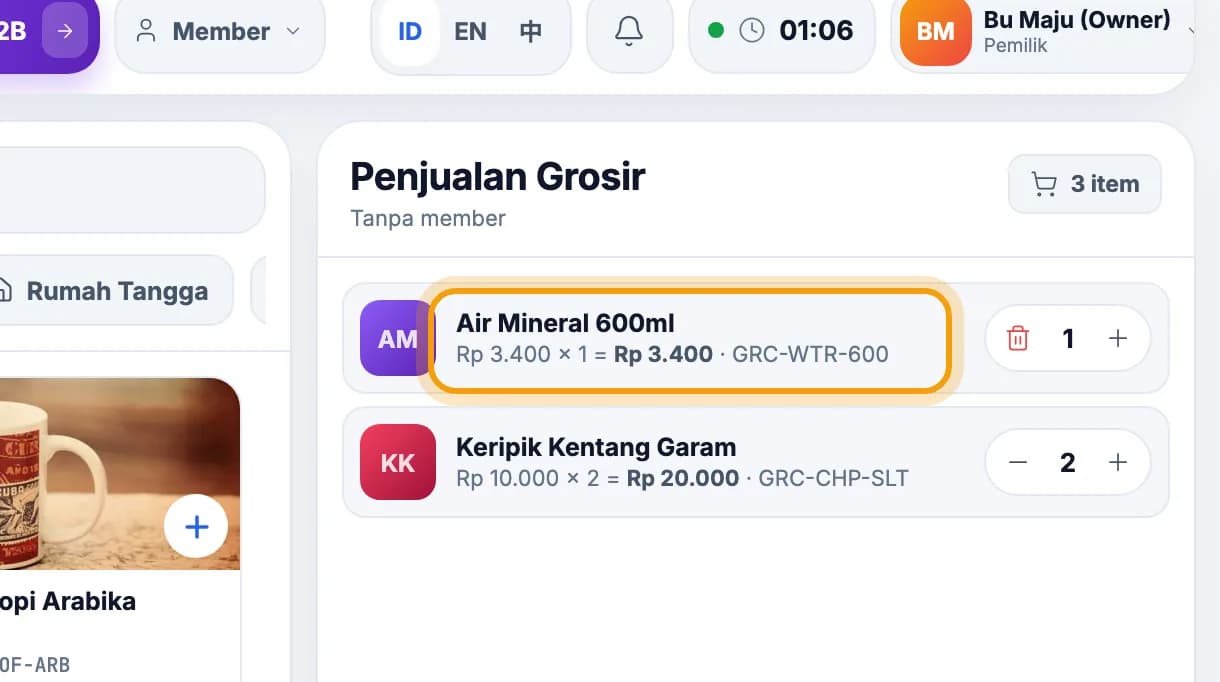The width and height of the screenshot is (1220, 682).
Task: Open the Member dropdown
Action: tap(220, 32)
